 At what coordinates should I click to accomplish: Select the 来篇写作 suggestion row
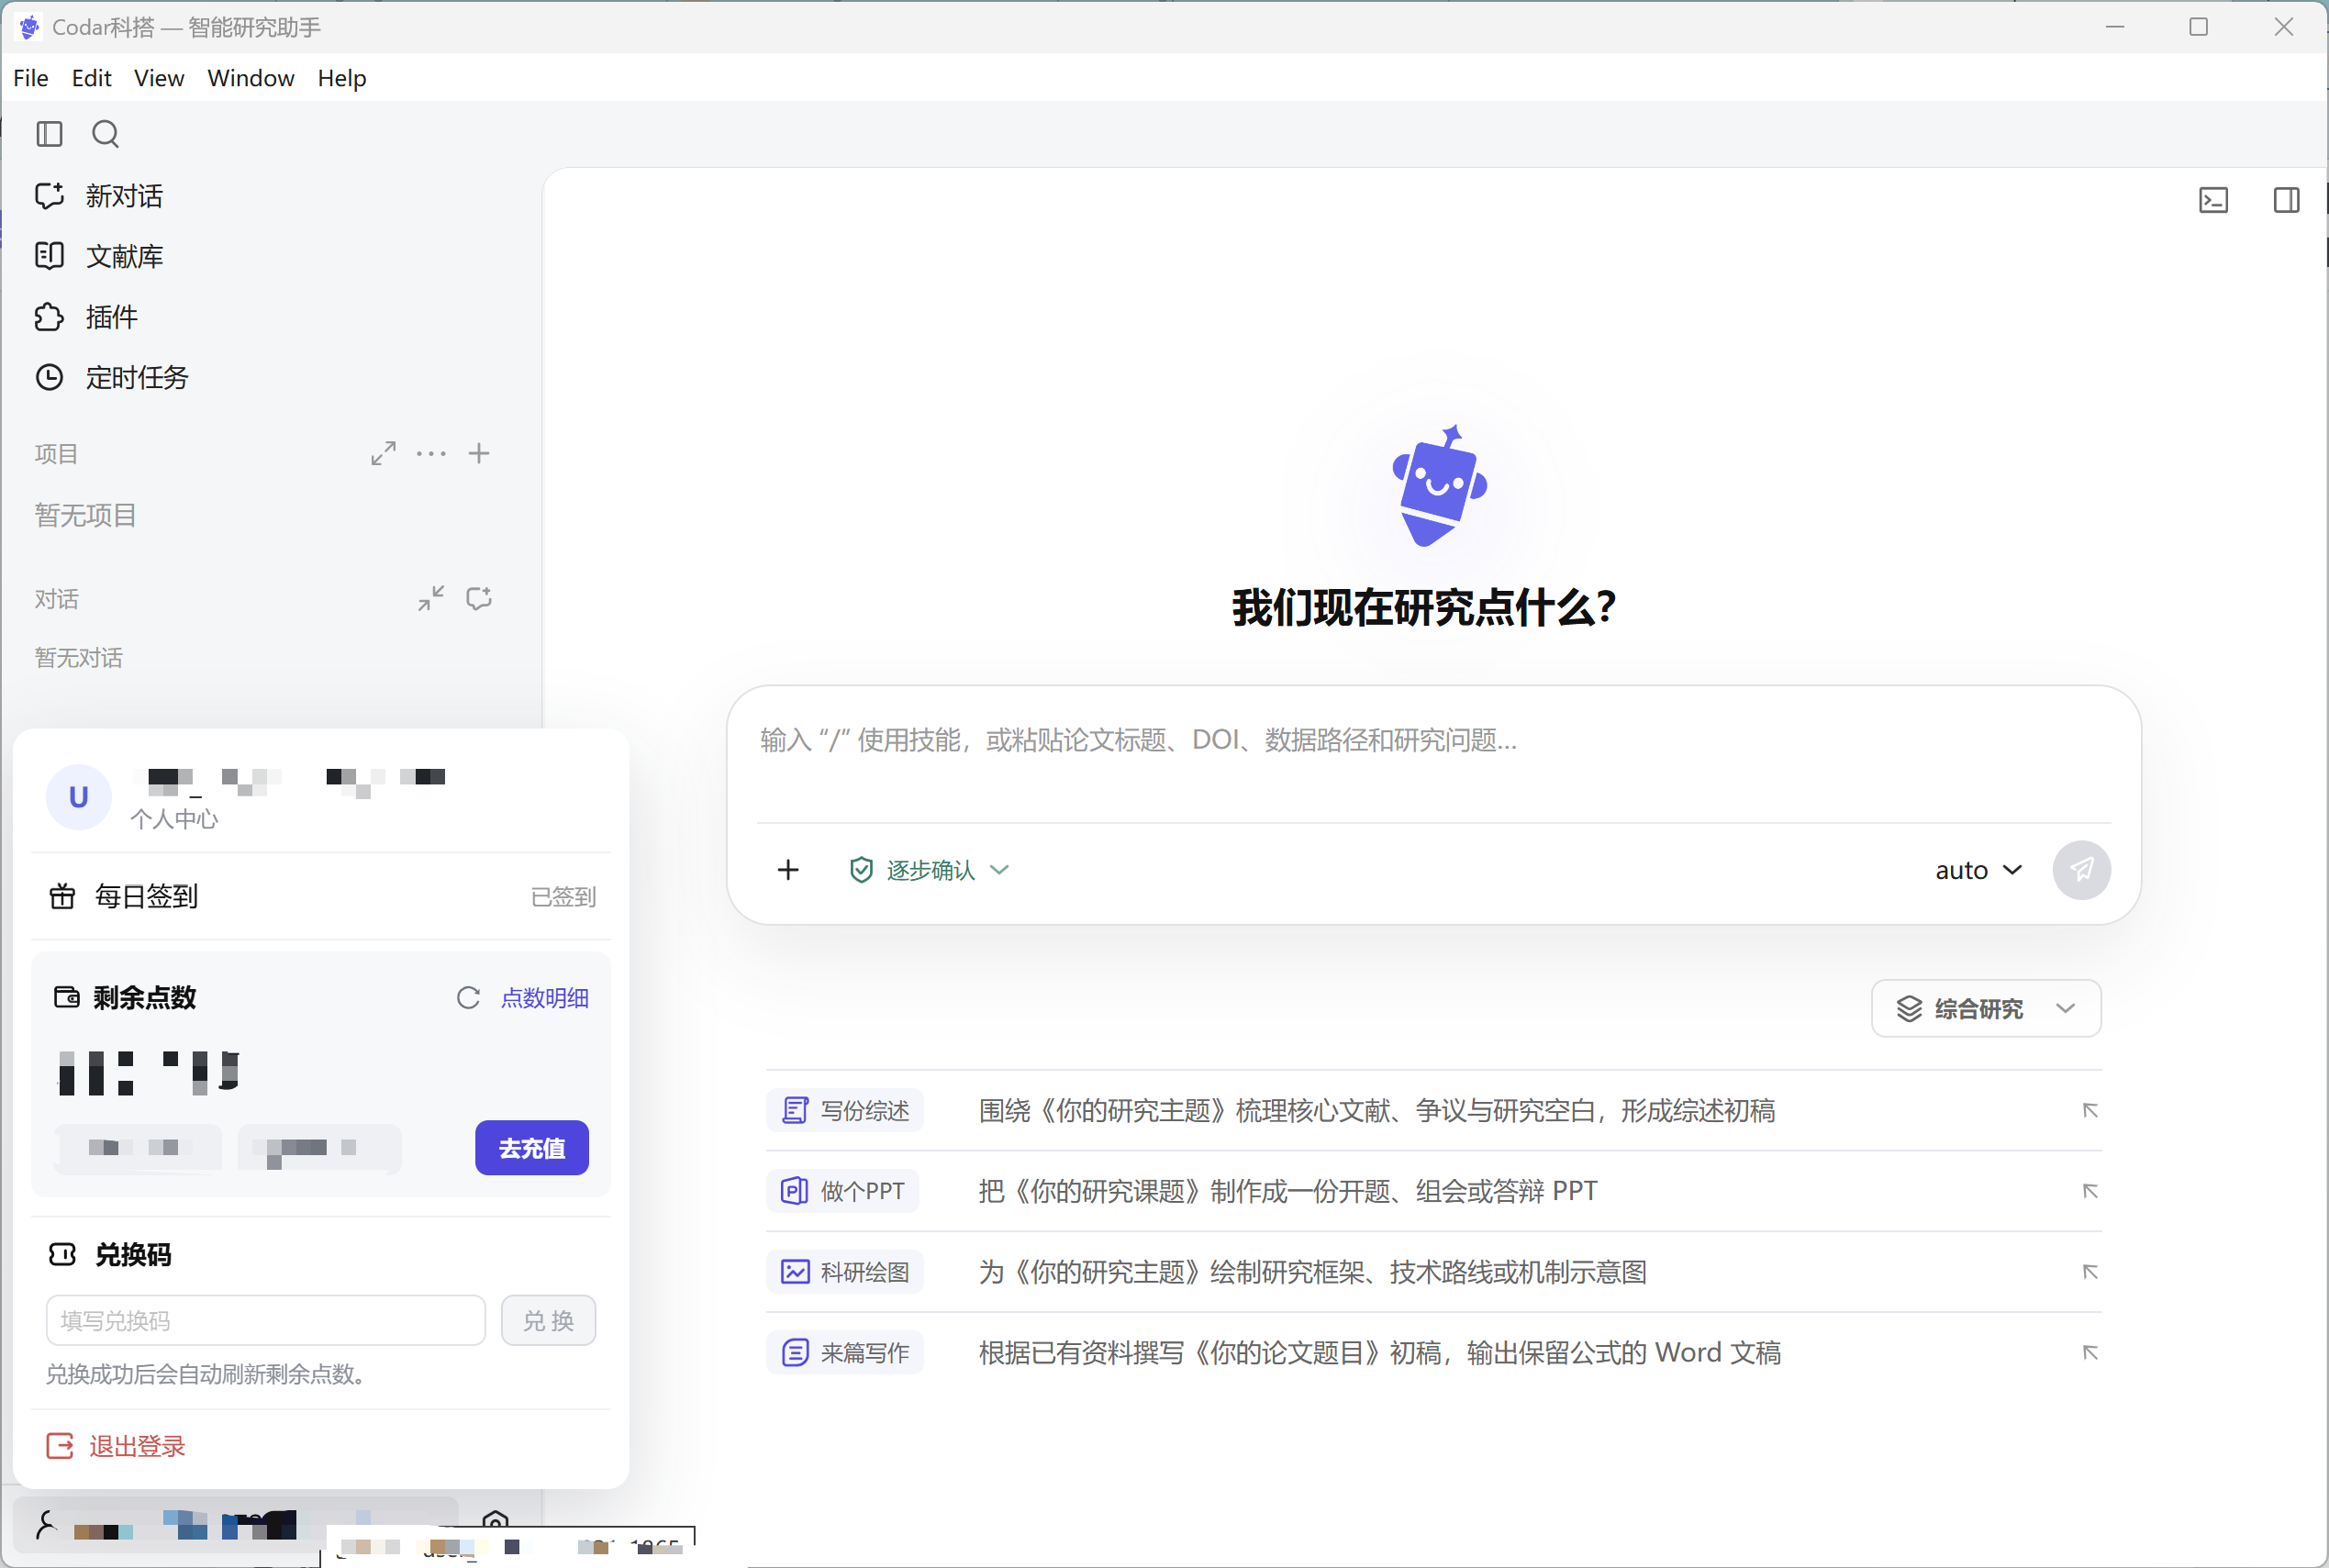(1433, 1353)
